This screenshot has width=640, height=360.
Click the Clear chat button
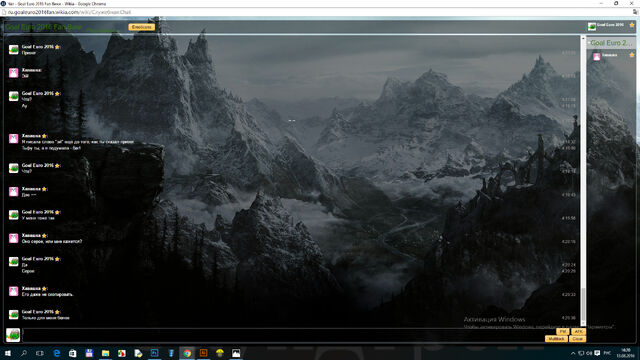[x=578, y=339]
